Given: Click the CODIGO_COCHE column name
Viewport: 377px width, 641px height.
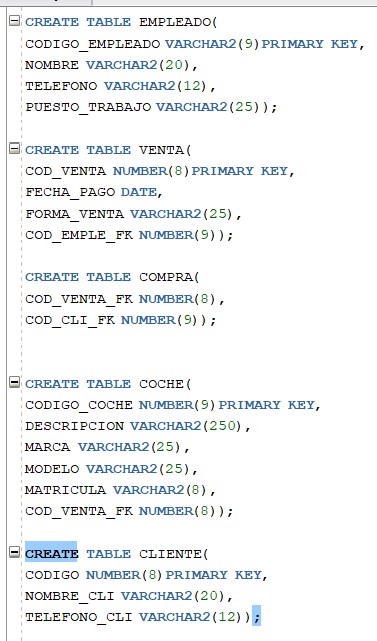Looking at the screenshot, I should [x=79, y=406].
